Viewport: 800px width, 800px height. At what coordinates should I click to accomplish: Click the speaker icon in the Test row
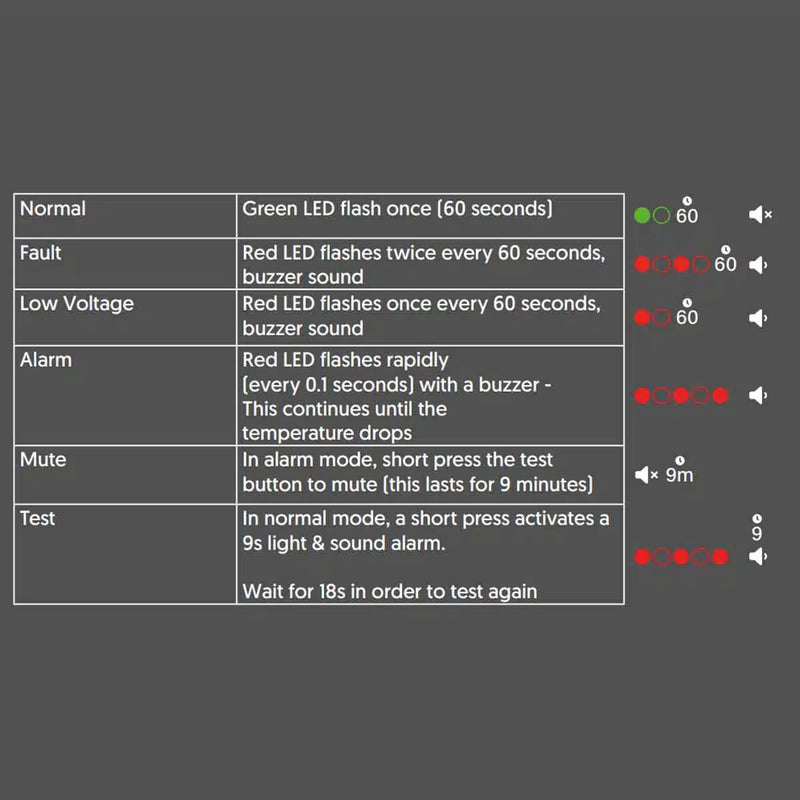(757, 556)
